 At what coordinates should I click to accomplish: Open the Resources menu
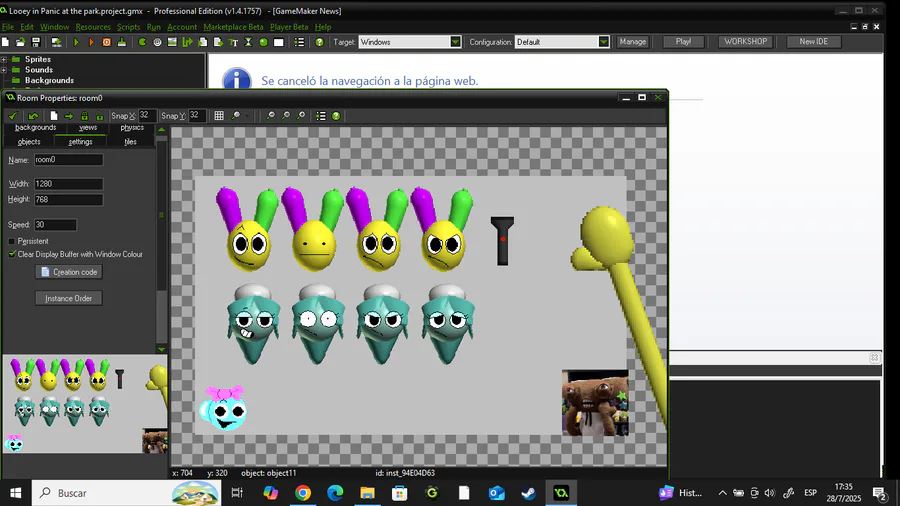coord(93,27)
